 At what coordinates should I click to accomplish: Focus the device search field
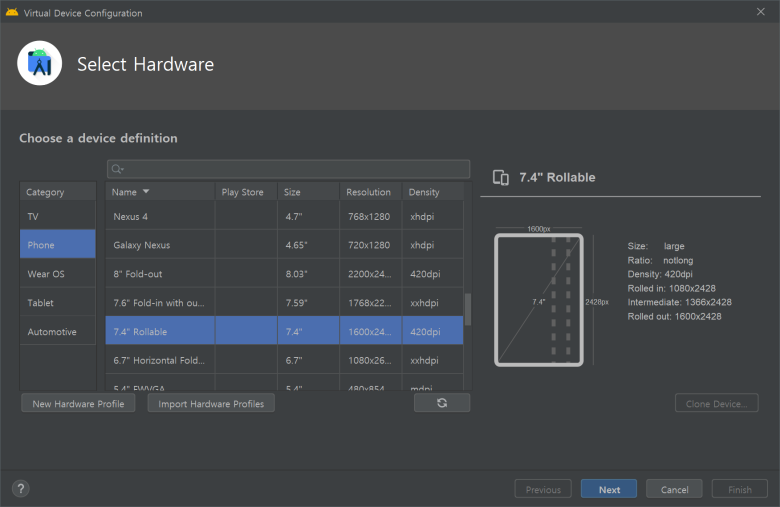[289, 169]
